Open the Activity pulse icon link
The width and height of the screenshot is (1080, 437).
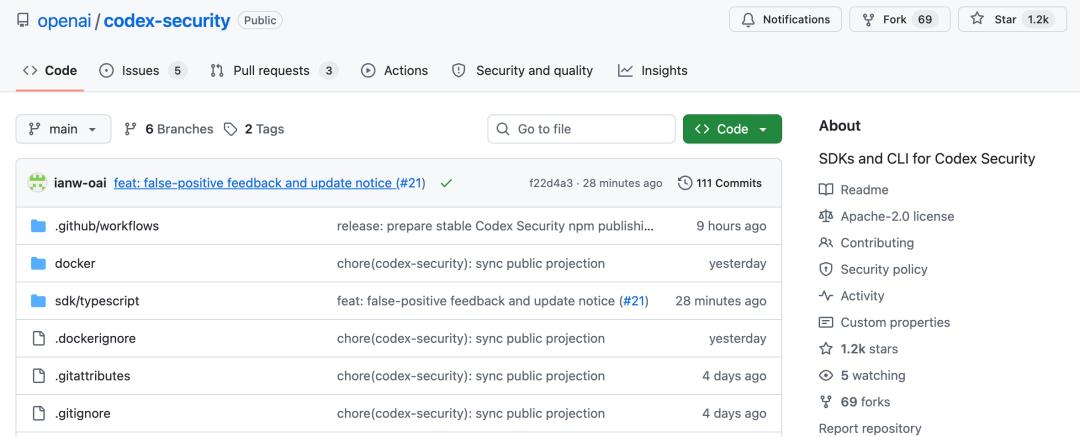[826, 296]
